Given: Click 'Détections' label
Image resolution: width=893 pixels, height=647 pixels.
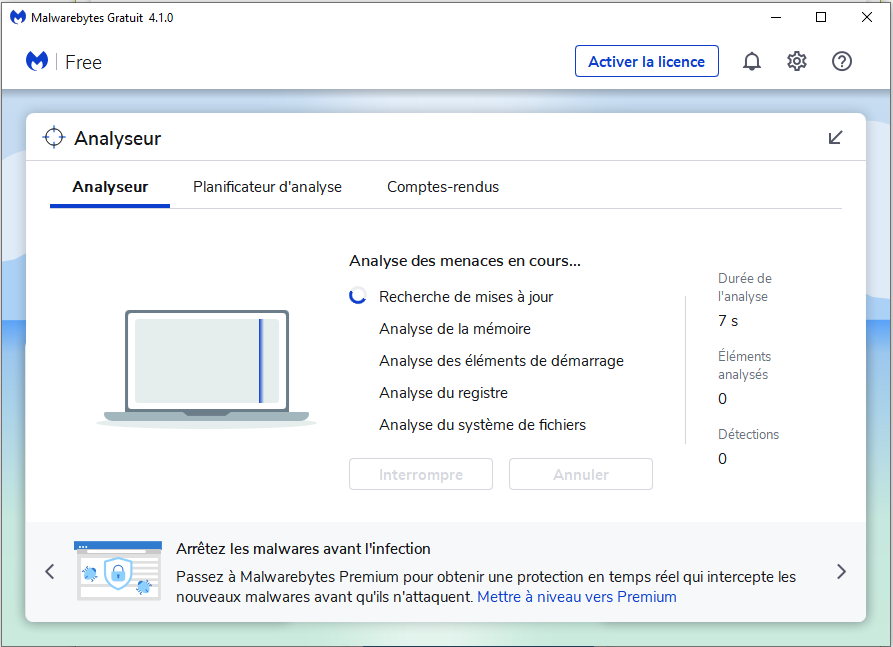Looking at the screenshot, I should (x=748, y=434).
